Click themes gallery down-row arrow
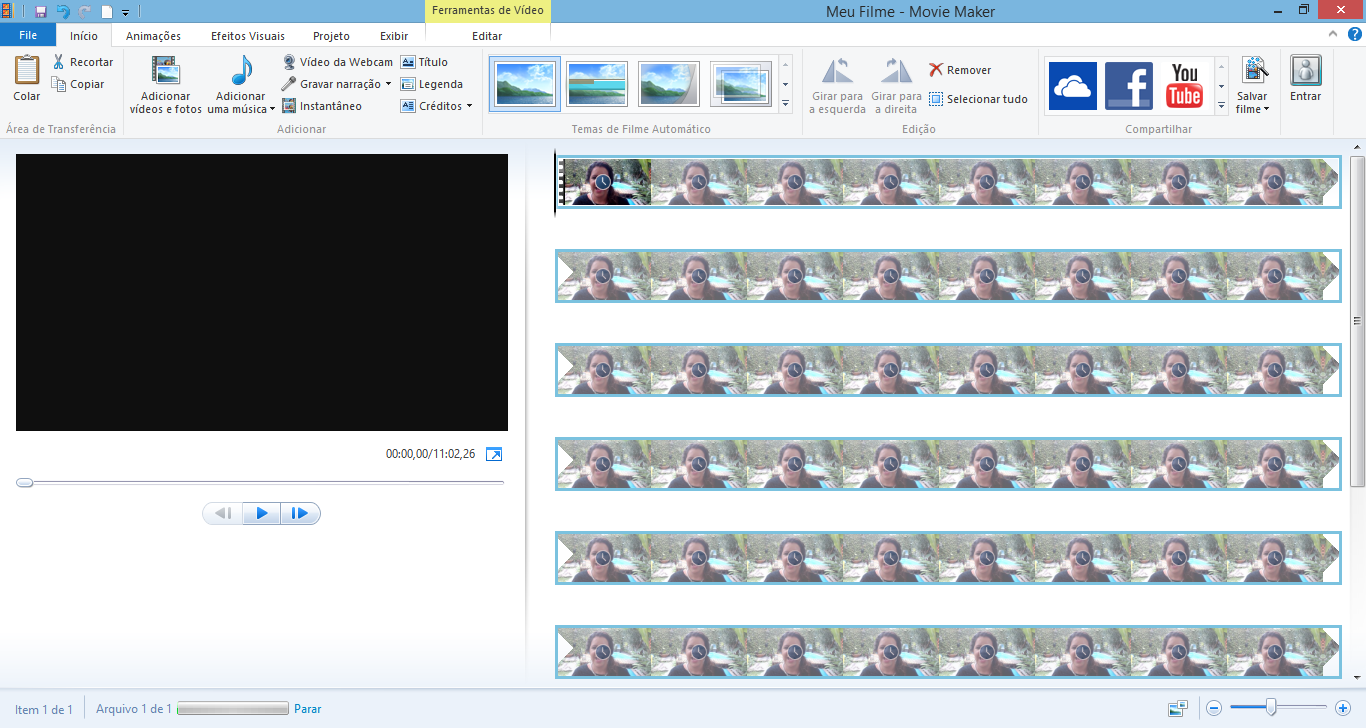This screenshot has width=1366, height=728. click(785, 84)
